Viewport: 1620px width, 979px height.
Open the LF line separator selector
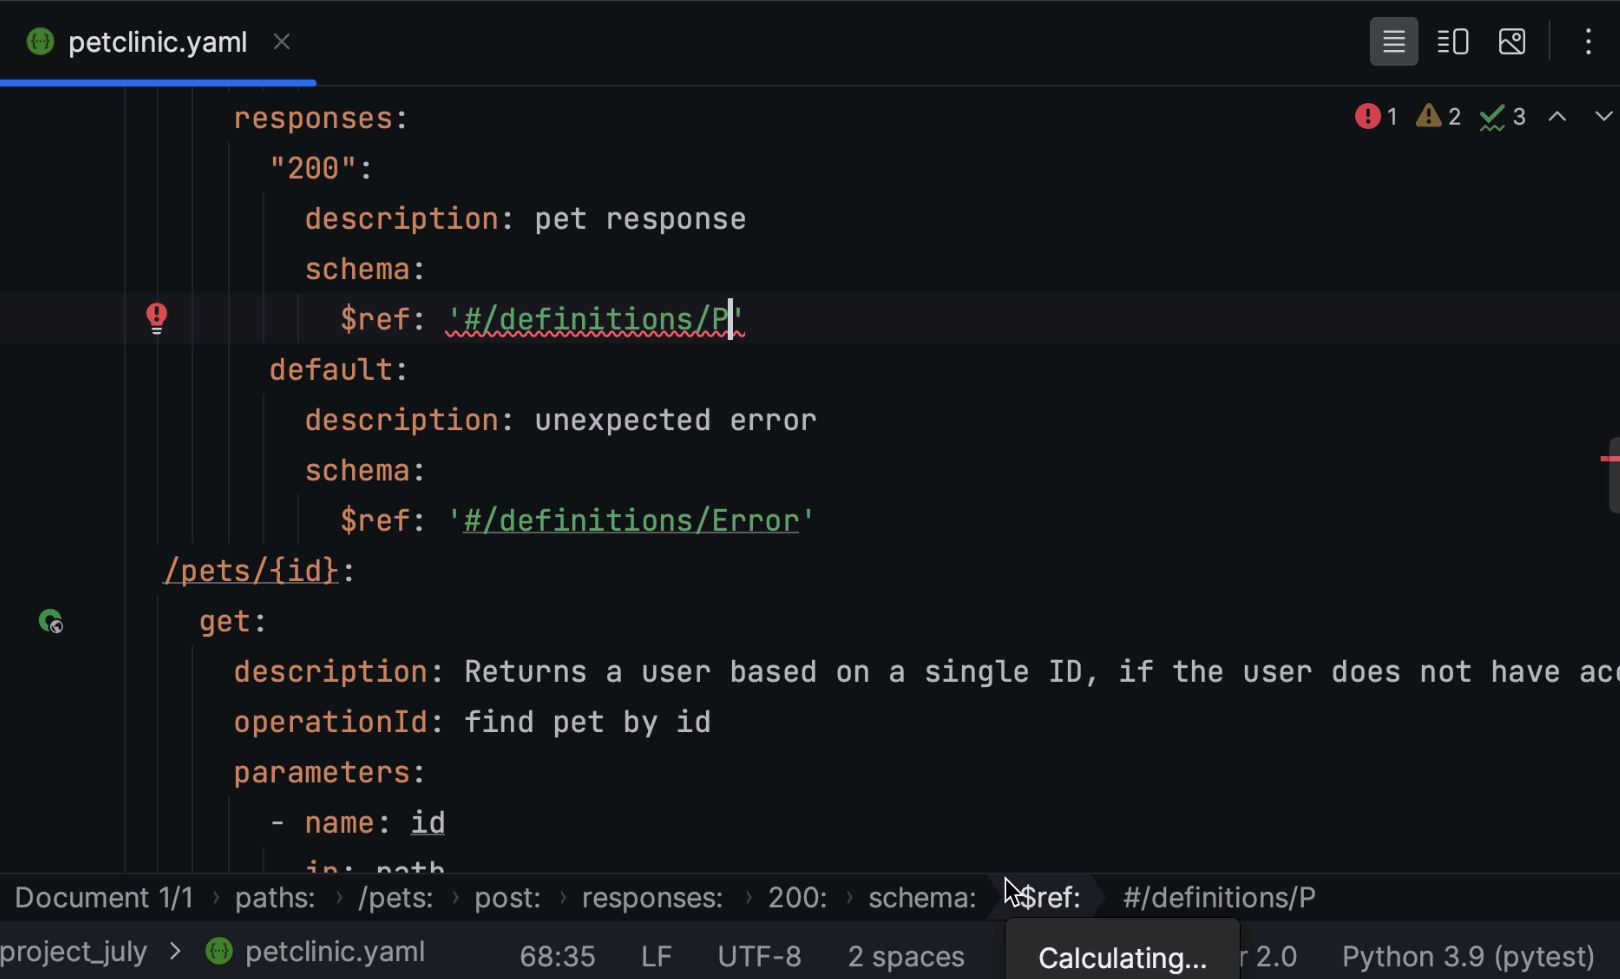[657, 956]
